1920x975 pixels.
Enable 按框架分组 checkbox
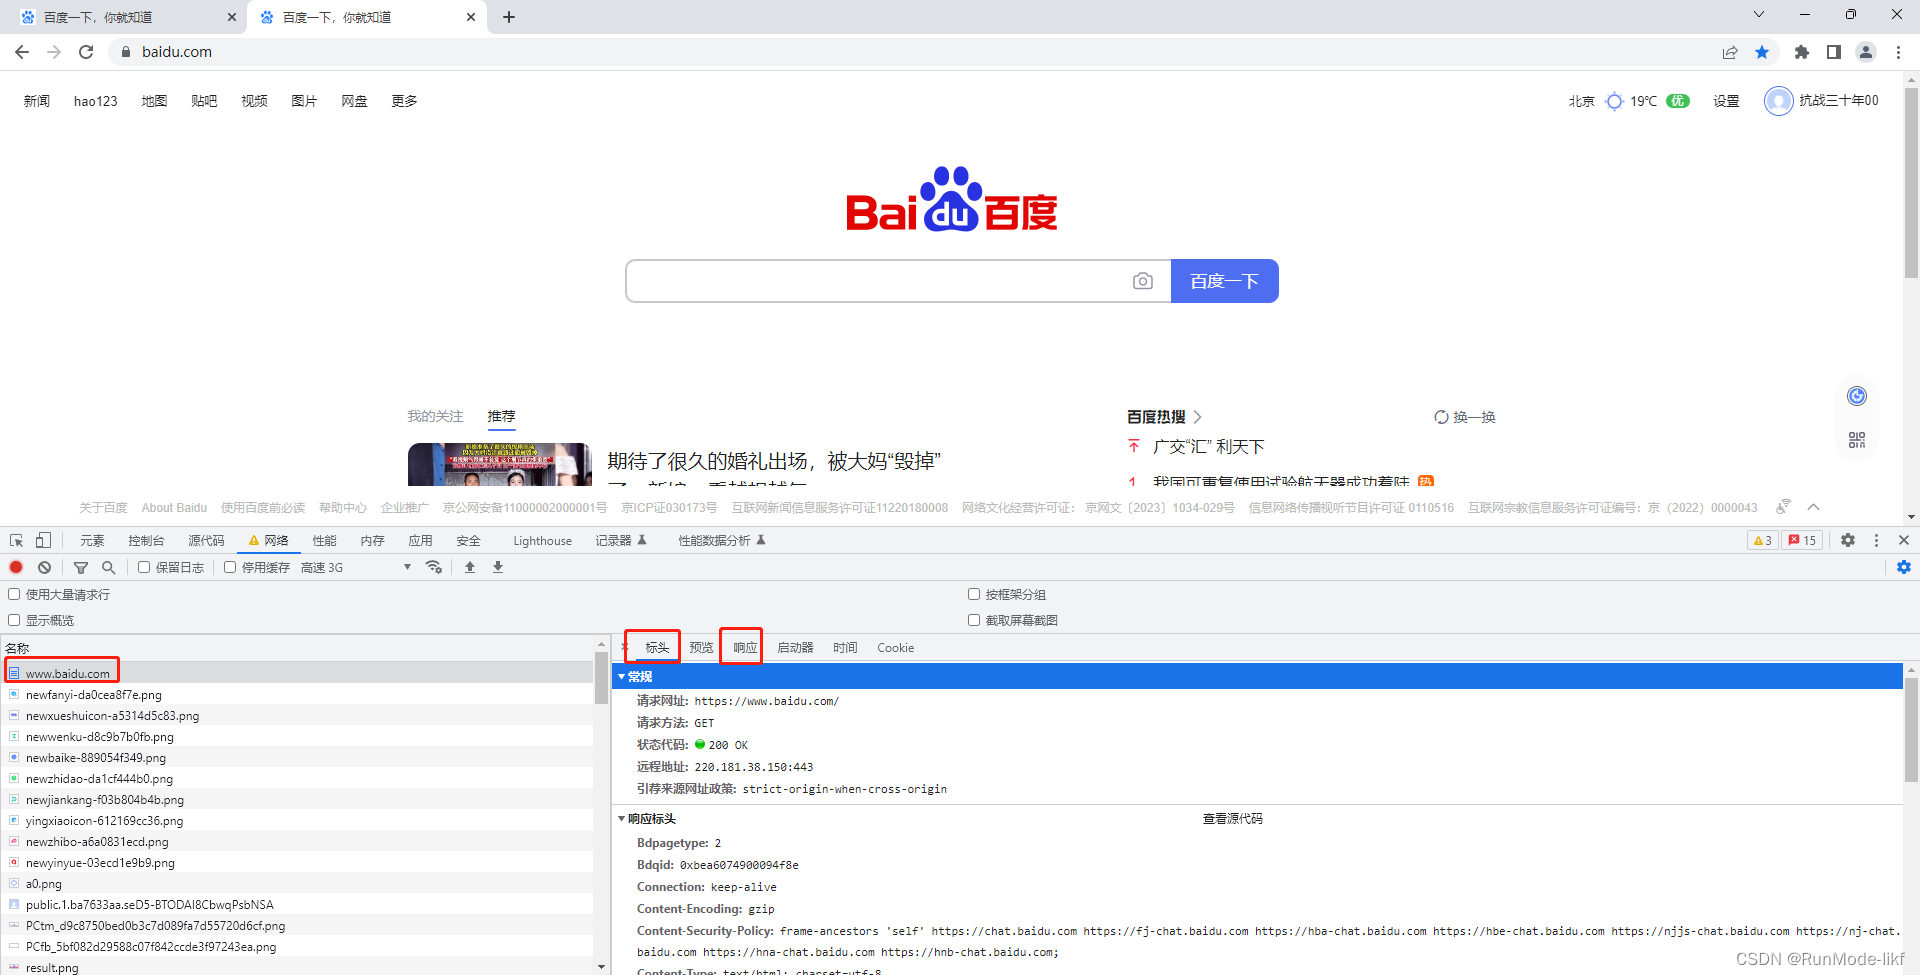(x=974, y=594)
